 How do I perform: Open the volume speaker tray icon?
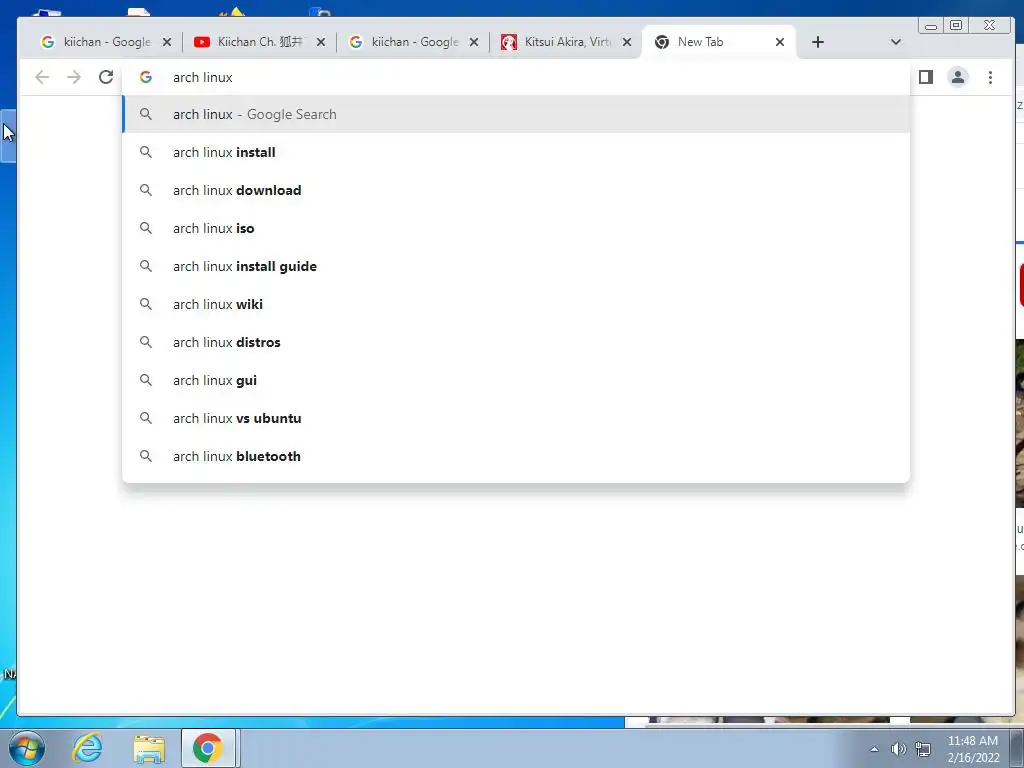point(899,749)
